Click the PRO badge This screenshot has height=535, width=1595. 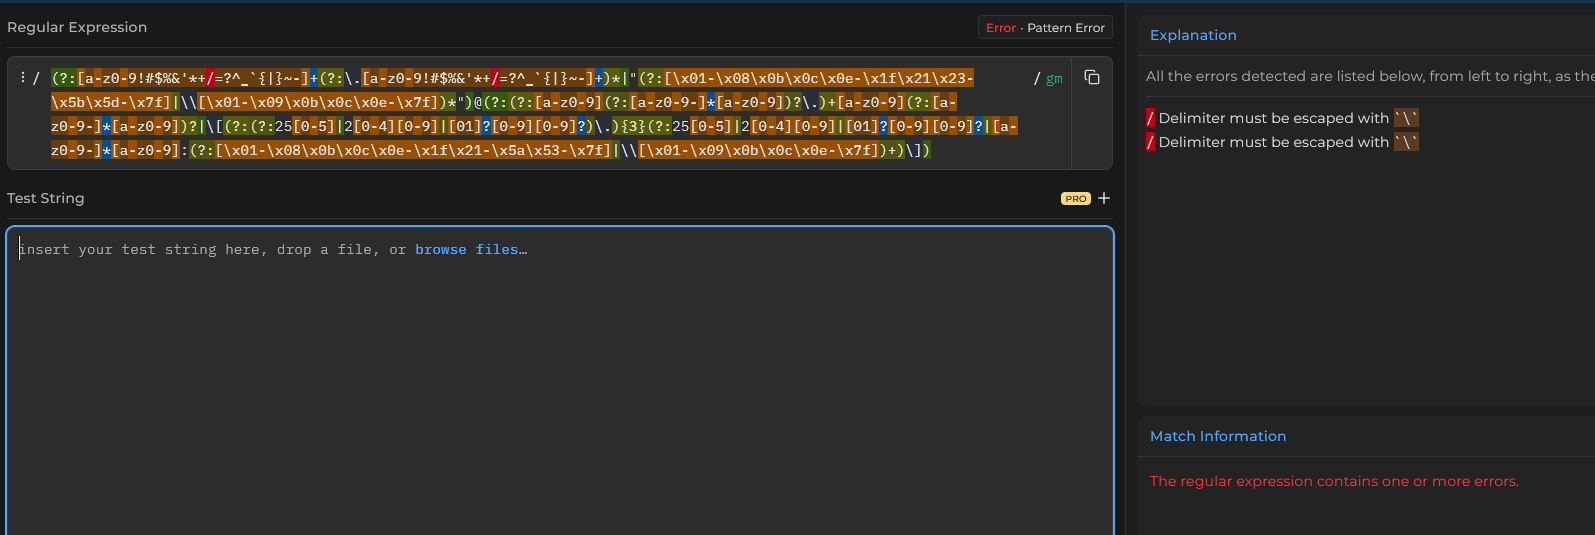click(x=1076, y=199)
